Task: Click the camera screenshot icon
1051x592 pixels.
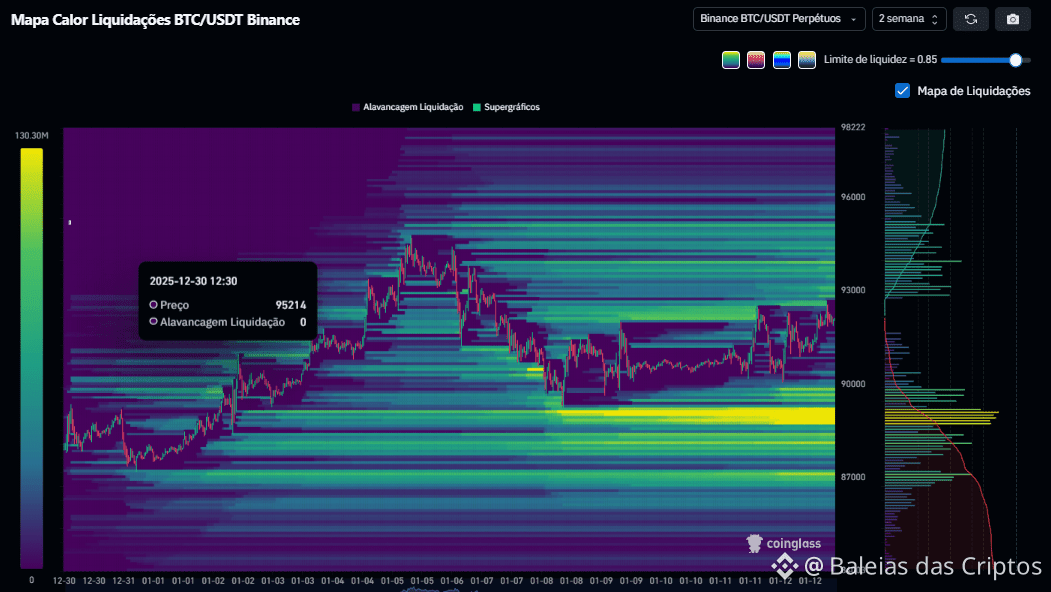Action: 1013,19
